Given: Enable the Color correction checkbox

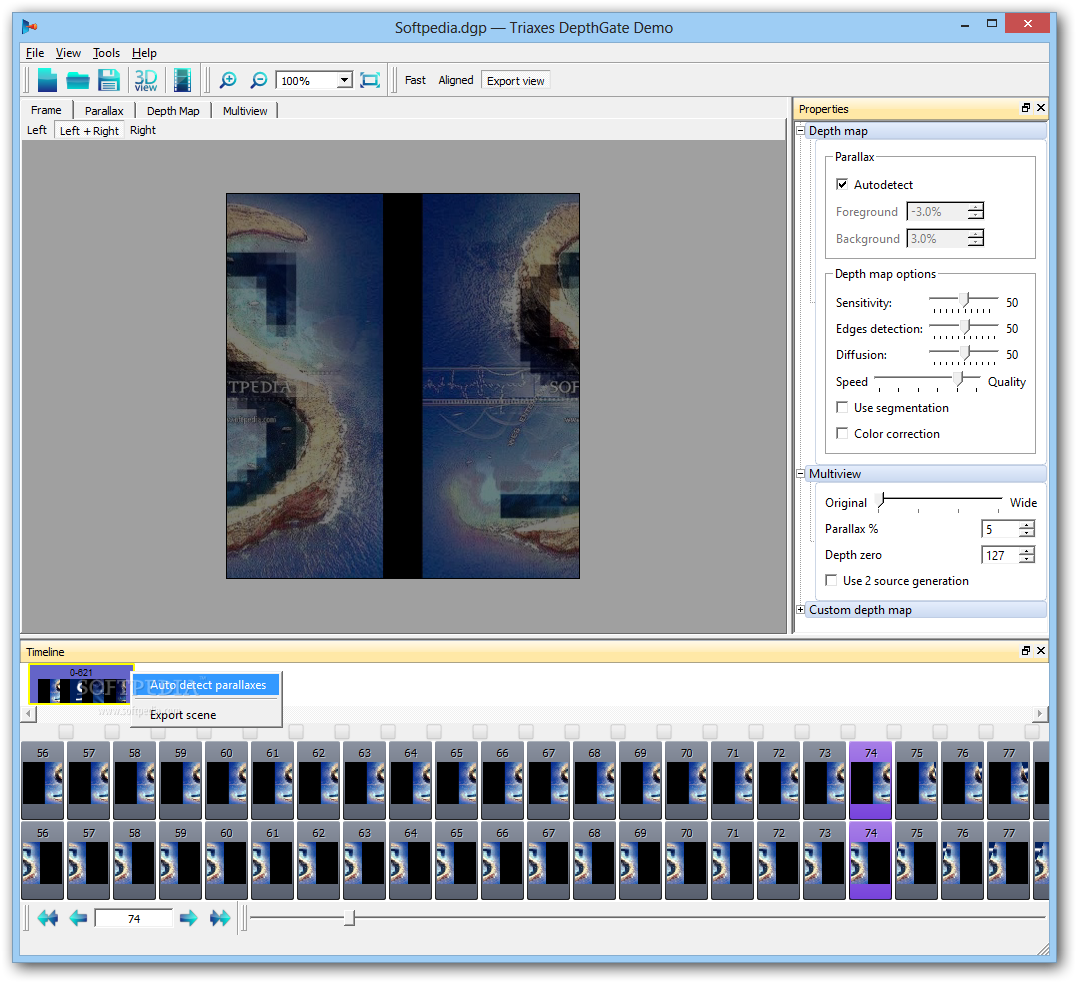Looking at the screenshot, I should 842,433.
